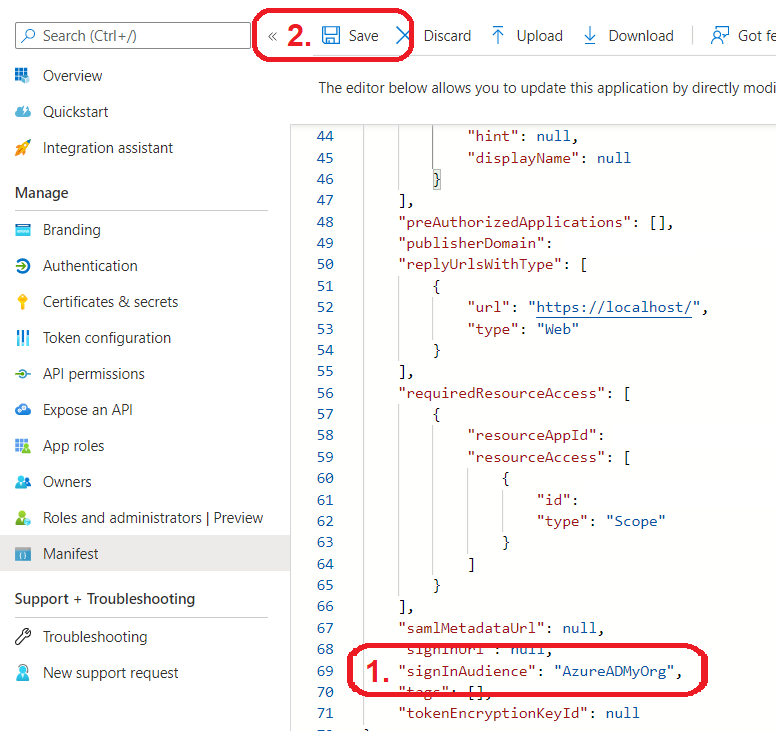Open the Owners page
Screen dimensions: 779x731
67,482
